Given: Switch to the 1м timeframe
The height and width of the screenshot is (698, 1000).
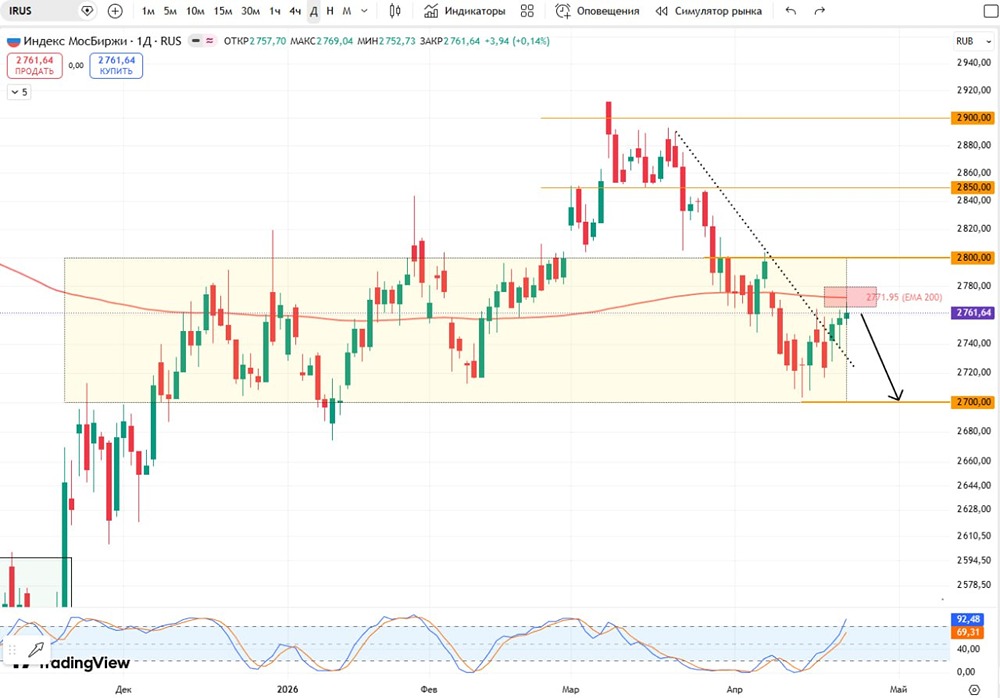Looking at the screenshot, I should coord(148,11).
